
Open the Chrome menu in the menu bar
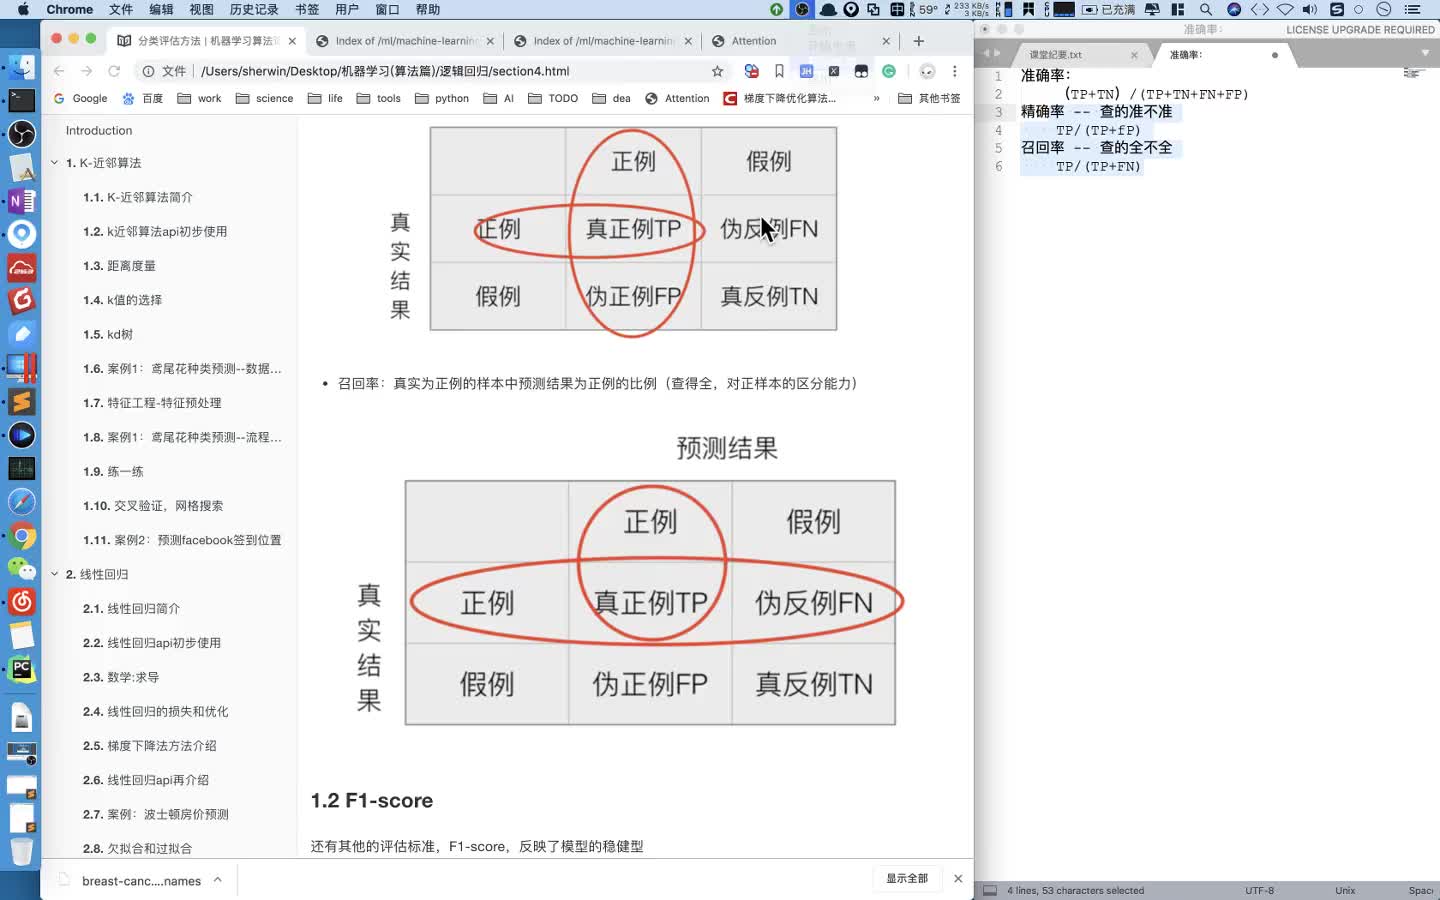[x=70, y=9]
